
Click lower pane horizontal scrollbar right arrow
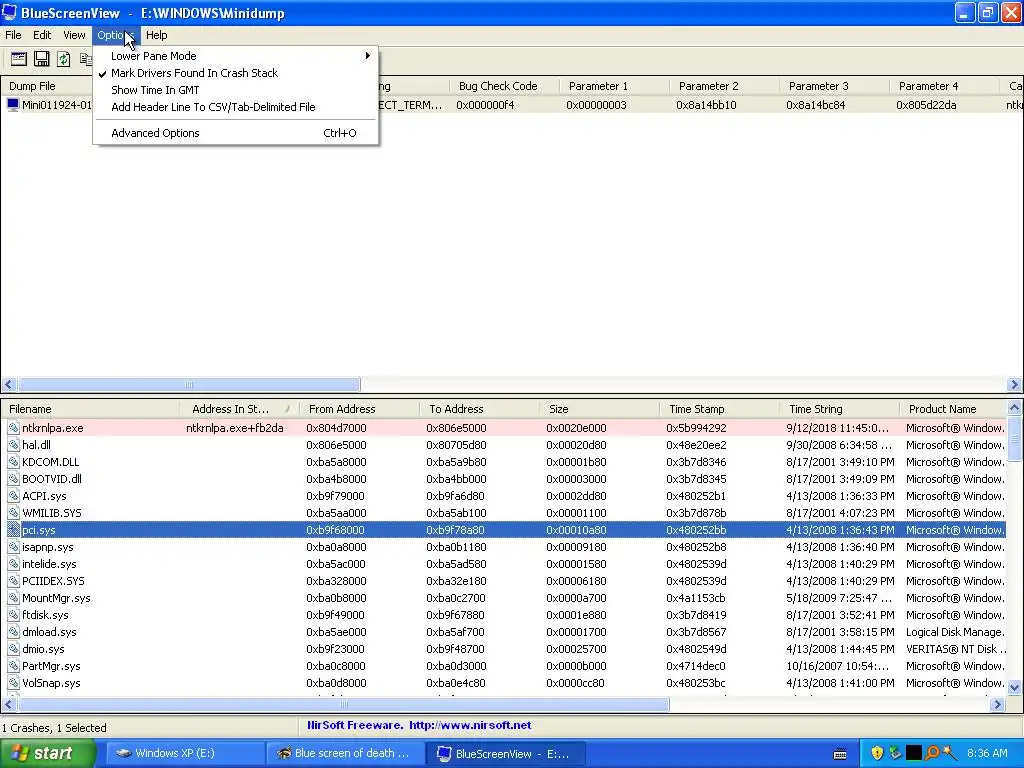997,705
